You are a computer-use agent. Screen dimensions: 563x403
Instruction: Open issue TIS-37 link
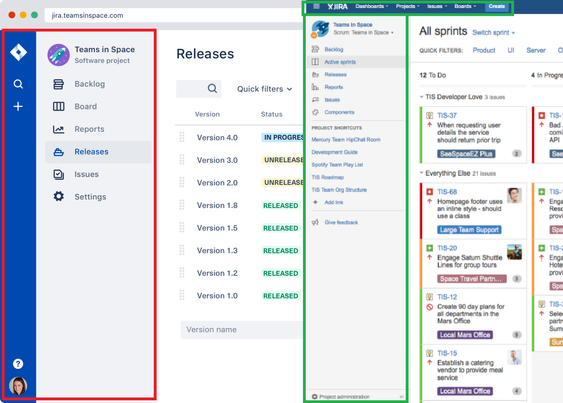click(447, 115)
